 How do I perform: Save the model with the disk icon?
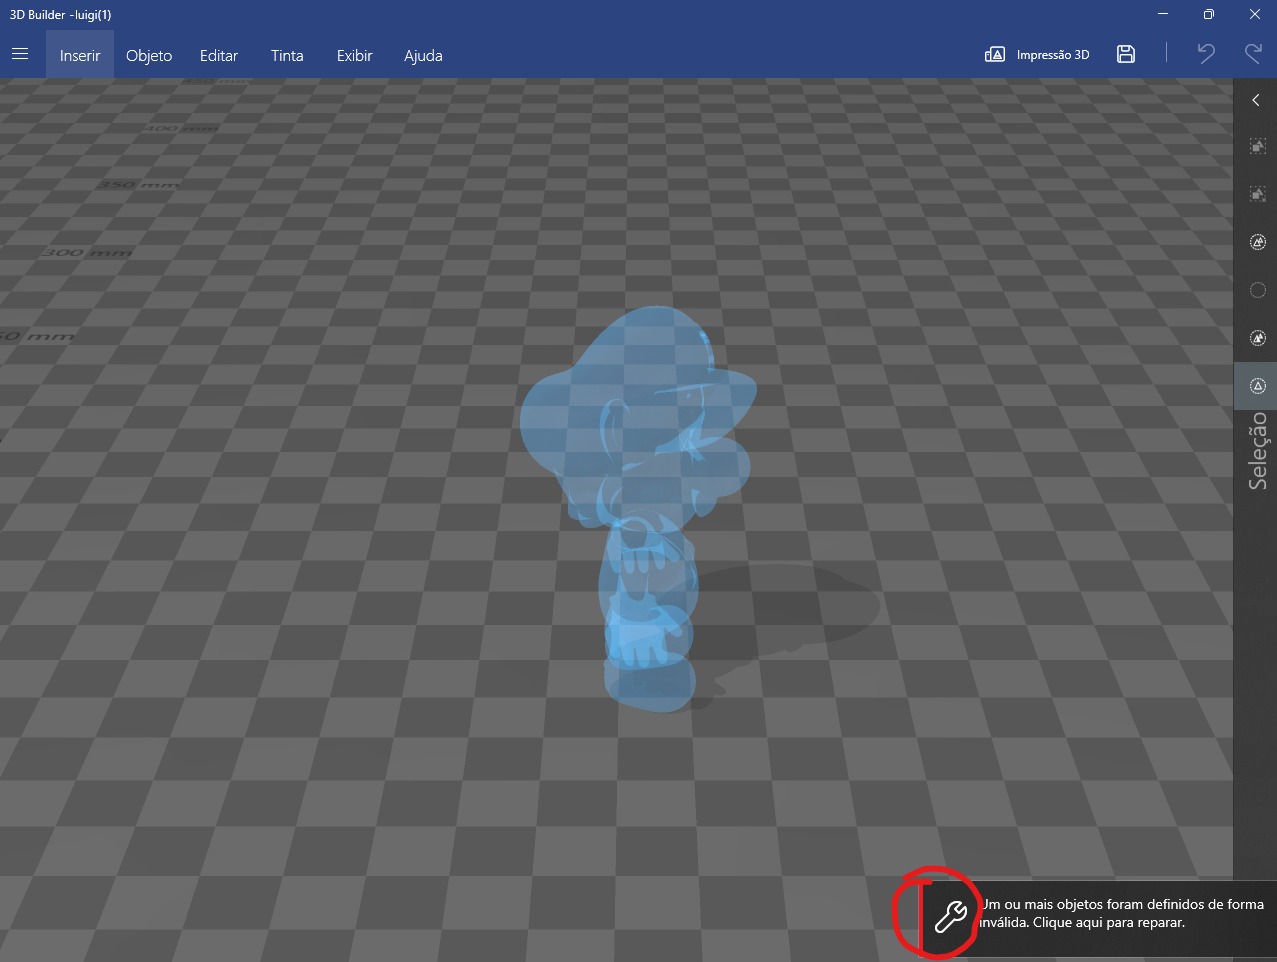click(1126, 55)
